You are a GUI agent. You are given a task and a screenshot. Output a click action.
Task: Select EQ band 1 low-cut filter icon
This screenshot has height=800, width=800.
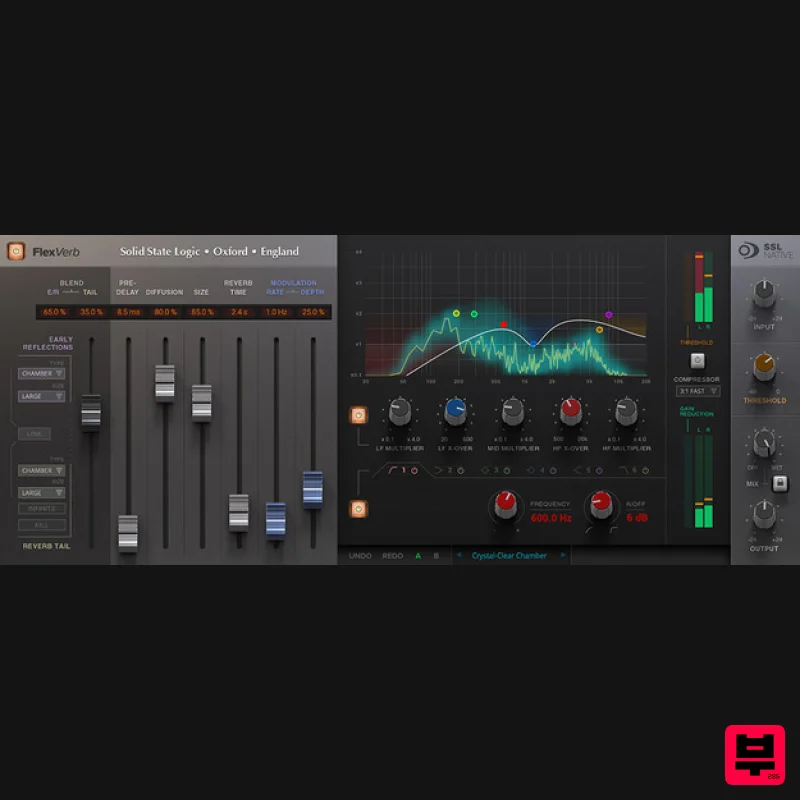(x=394, y=470)
